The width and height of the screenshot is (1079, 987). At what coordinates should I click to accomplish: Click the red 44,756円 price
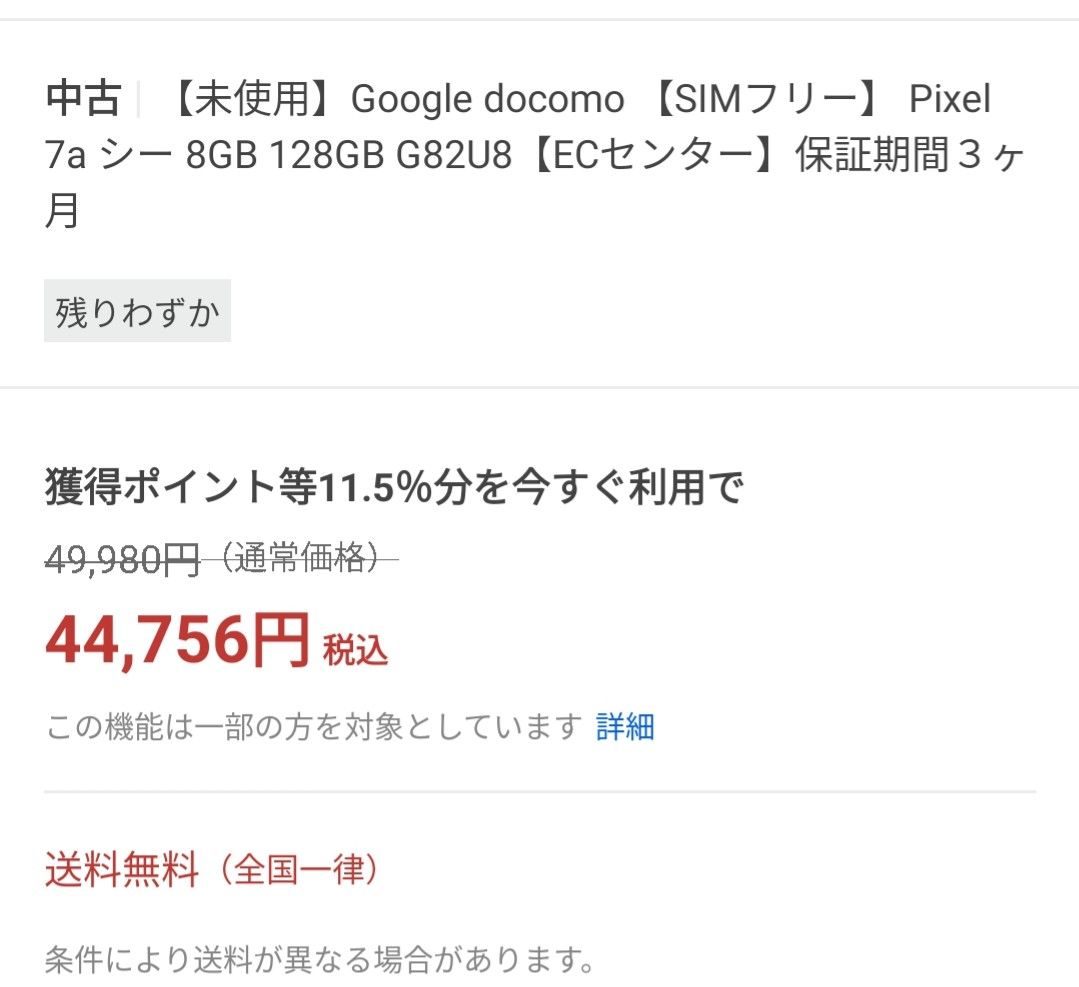pos(178,640)
